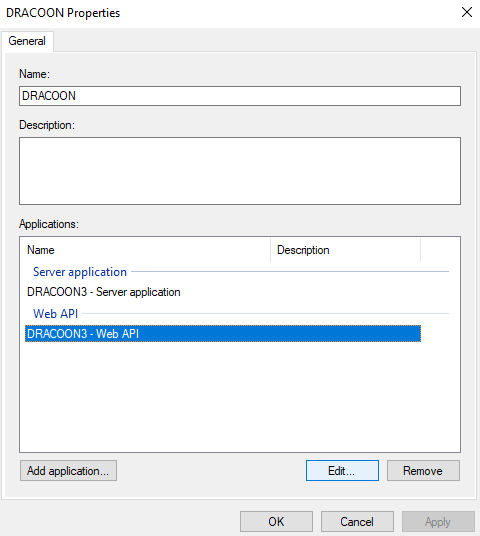480x536 pixels.
Task: Focus the empty Description text box
Action: pyautogui.click(x=240, y=171)
